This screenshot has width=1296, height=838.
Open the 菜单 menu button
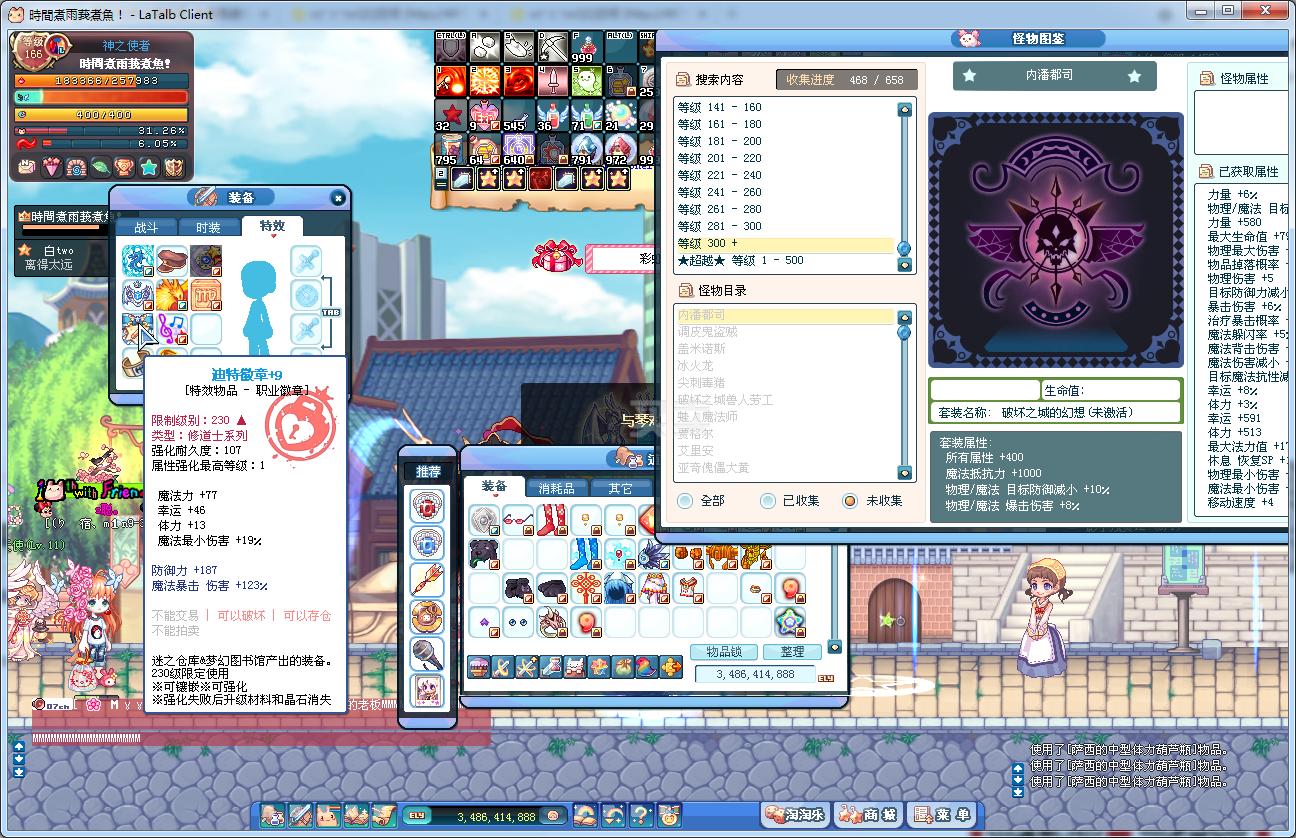pyautogui.click(x=942, y=814)
